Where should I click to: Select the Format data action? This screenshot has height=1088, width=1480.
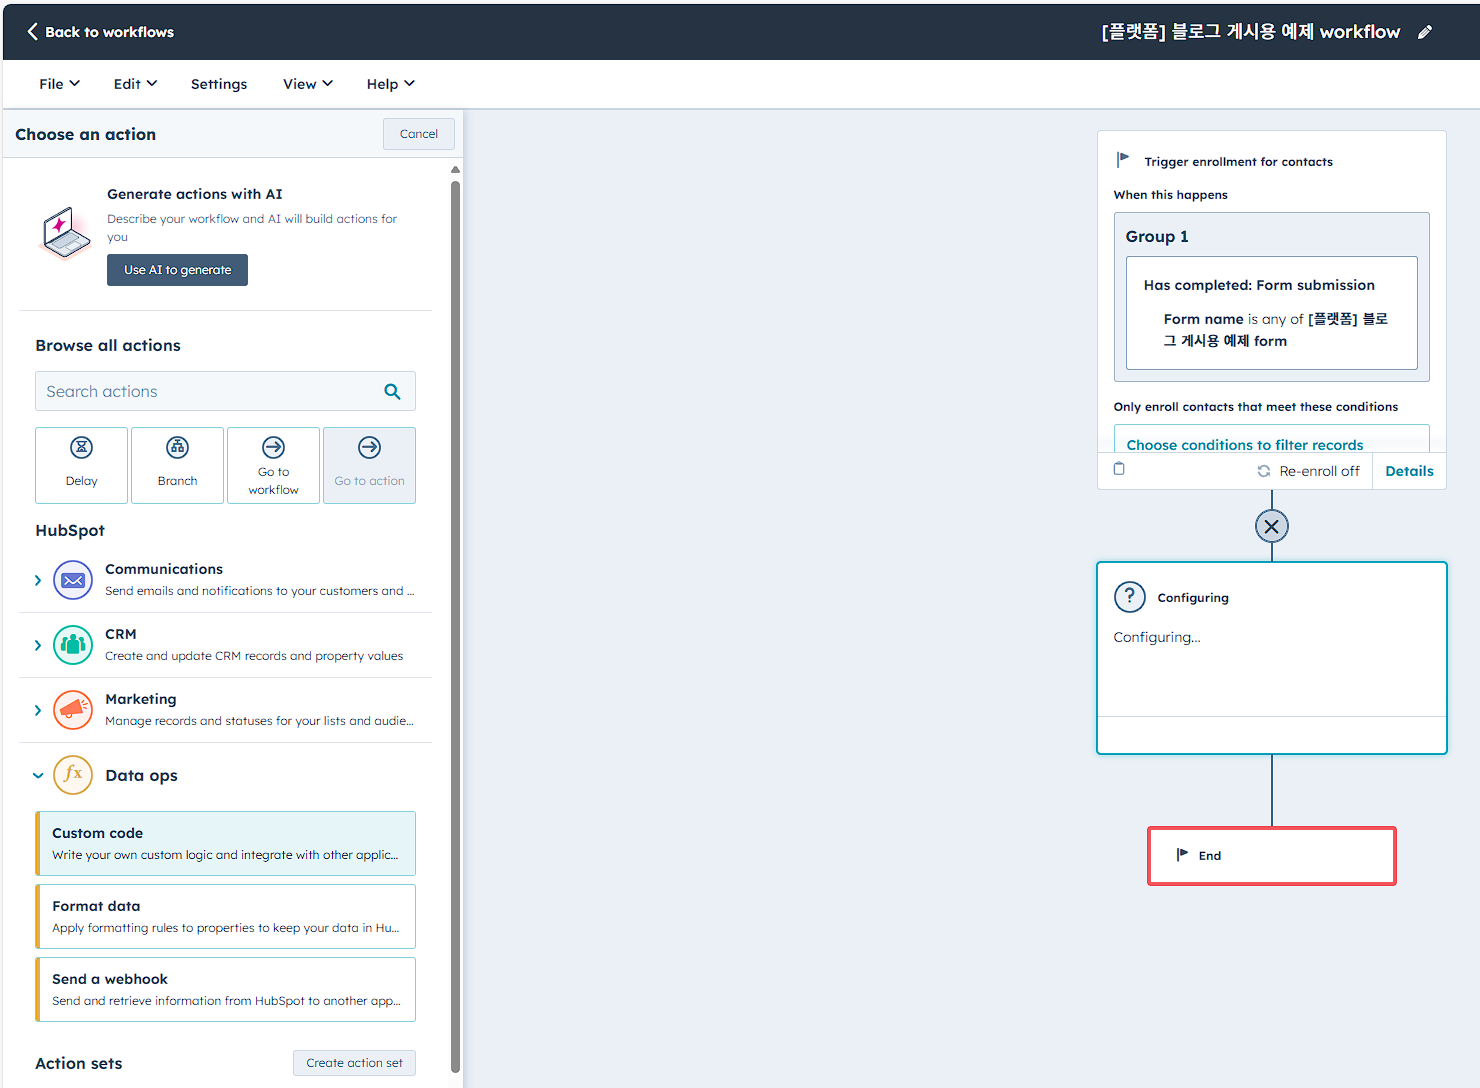click(x=225, y=916)
